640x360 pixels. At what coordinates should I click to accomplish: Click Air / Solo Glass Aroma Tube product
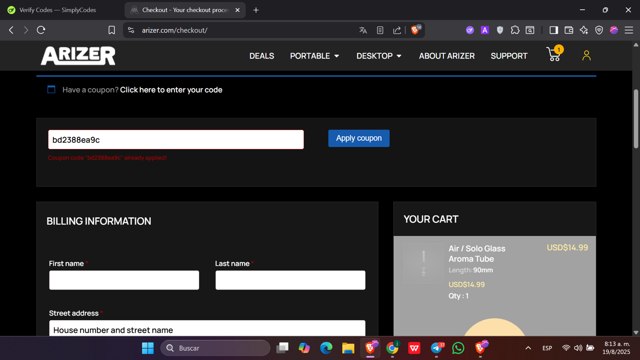coord(477,253)
